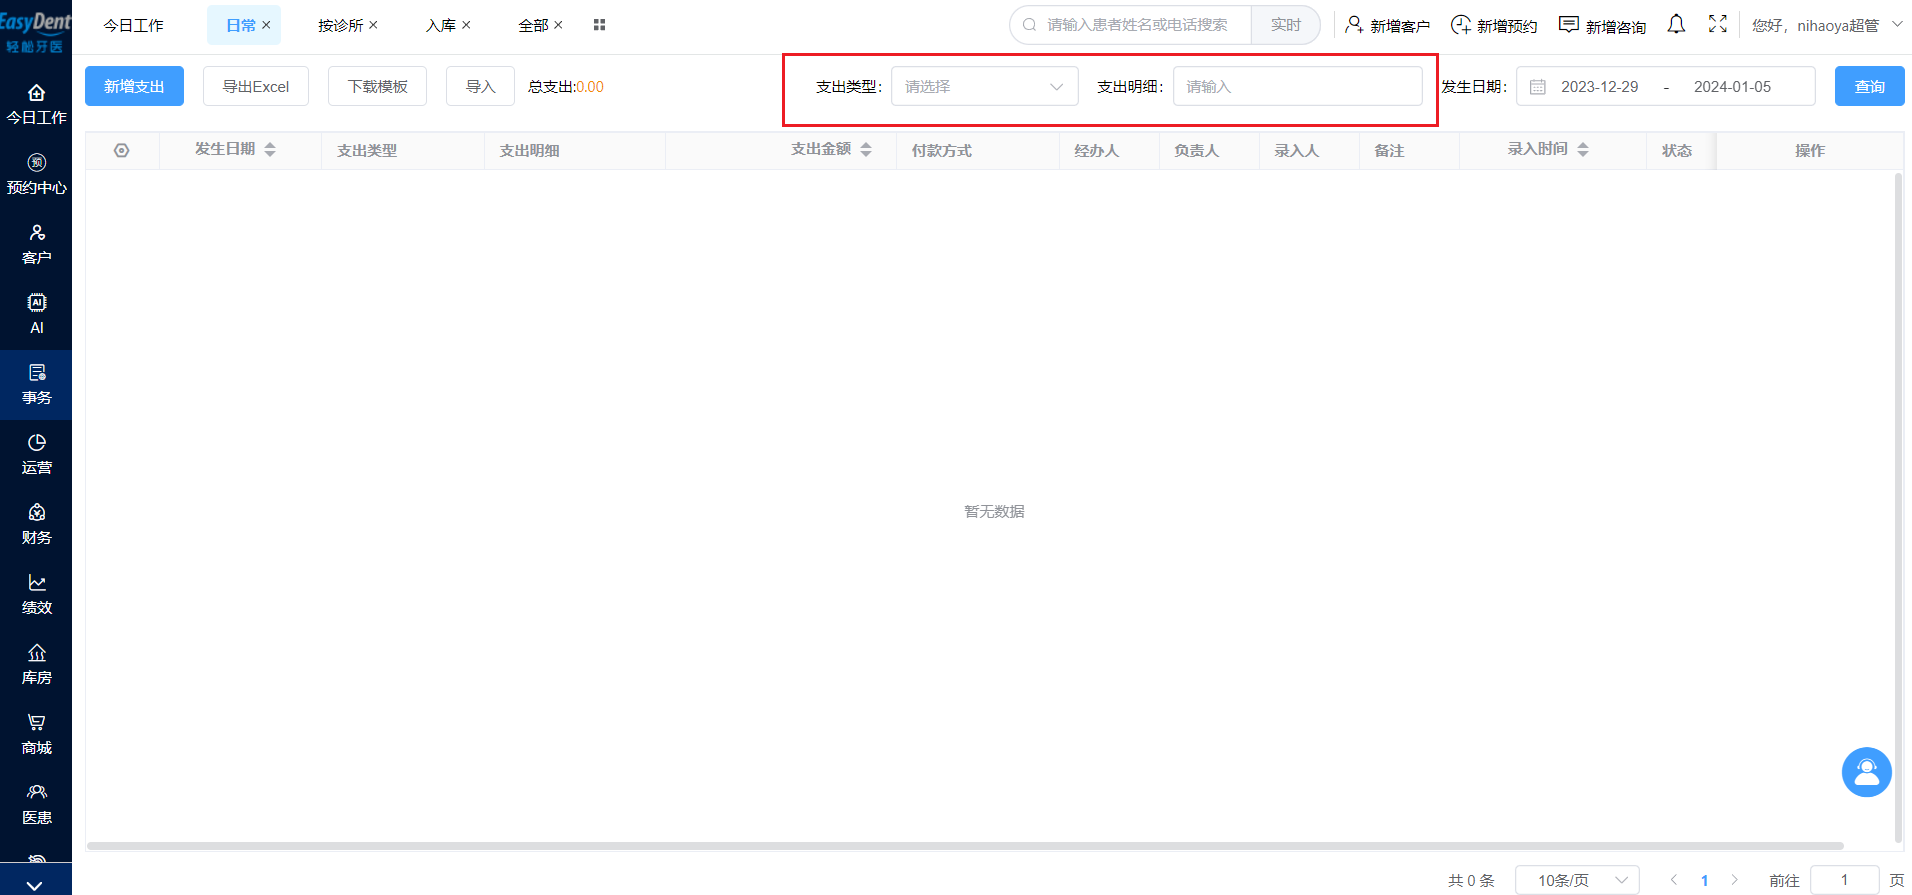Screen dimensions: 1912x895
Task: Switch to 按诊所 tab
Action: coord(340,25)
